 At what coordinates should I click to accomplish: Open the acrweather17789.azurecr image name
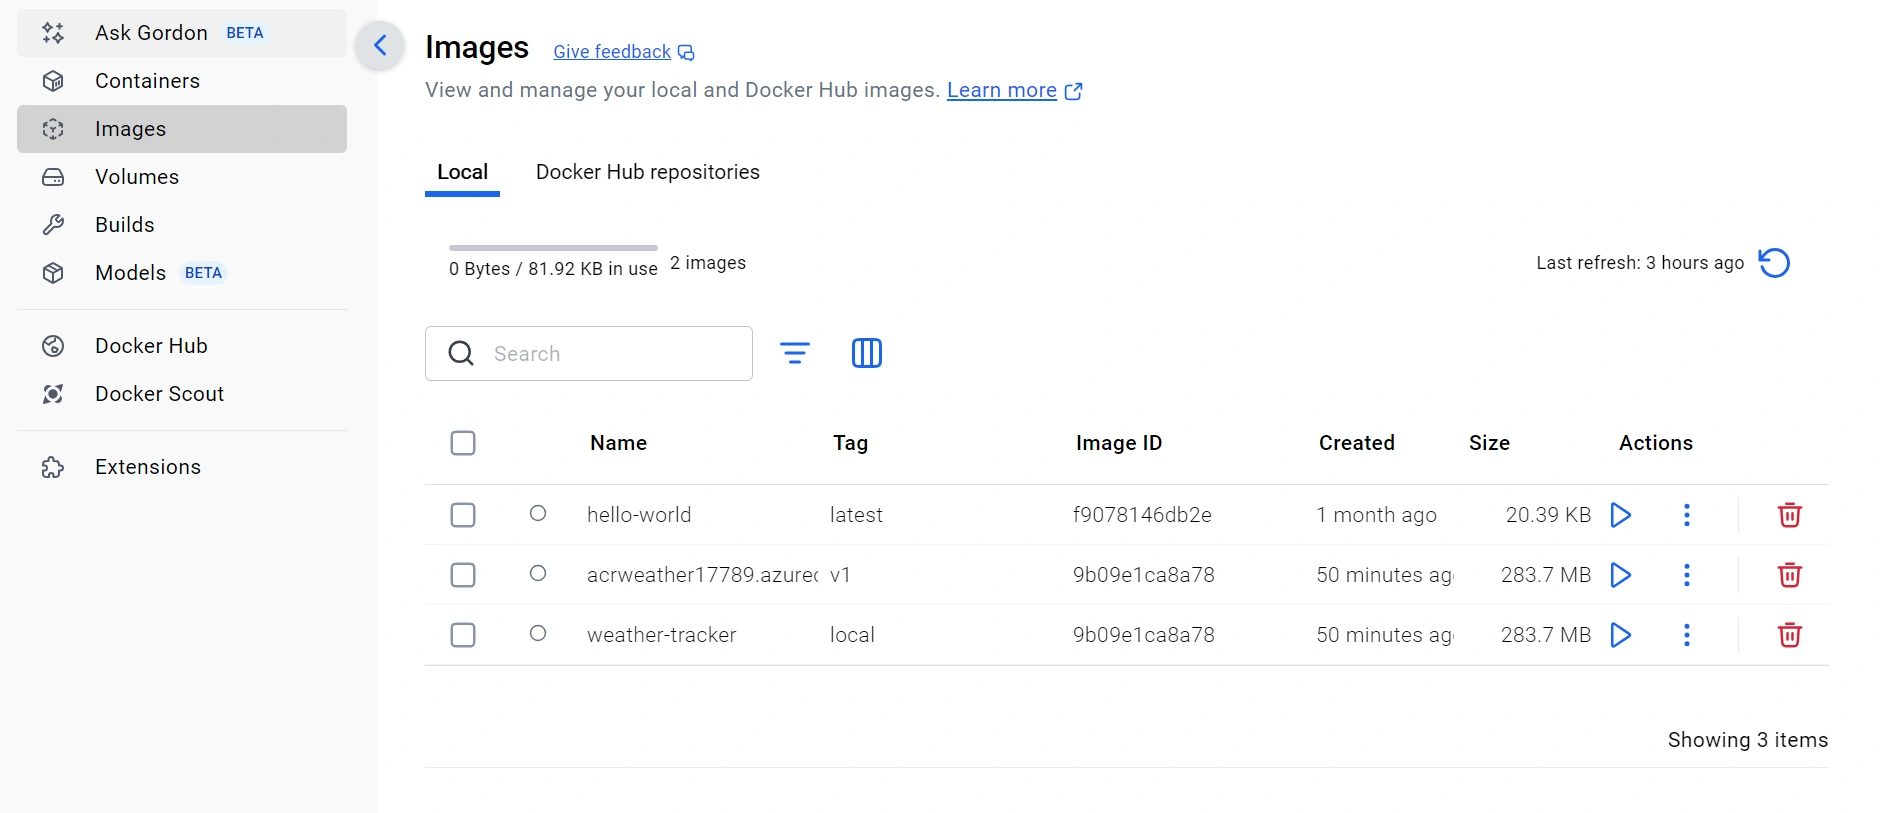(x=702, y=575)
